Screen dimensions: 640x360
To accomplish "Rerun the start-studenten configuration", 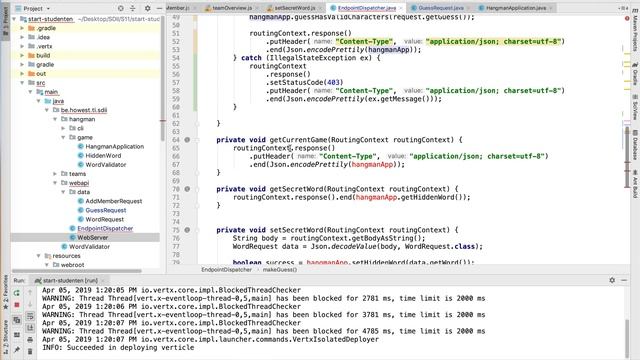I will tap(17, 293).
